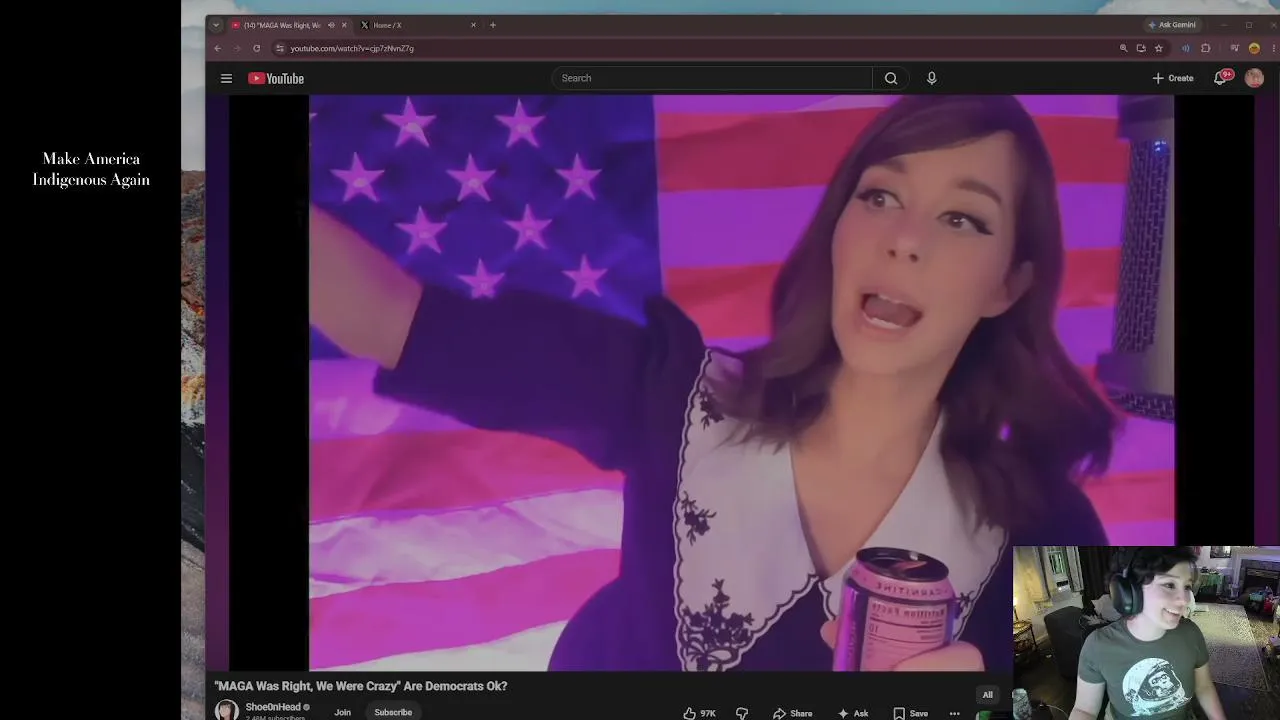Screen dimensions: 1280x720
Task: Open the YouTube notifications bell
Action: [1221, 78]
